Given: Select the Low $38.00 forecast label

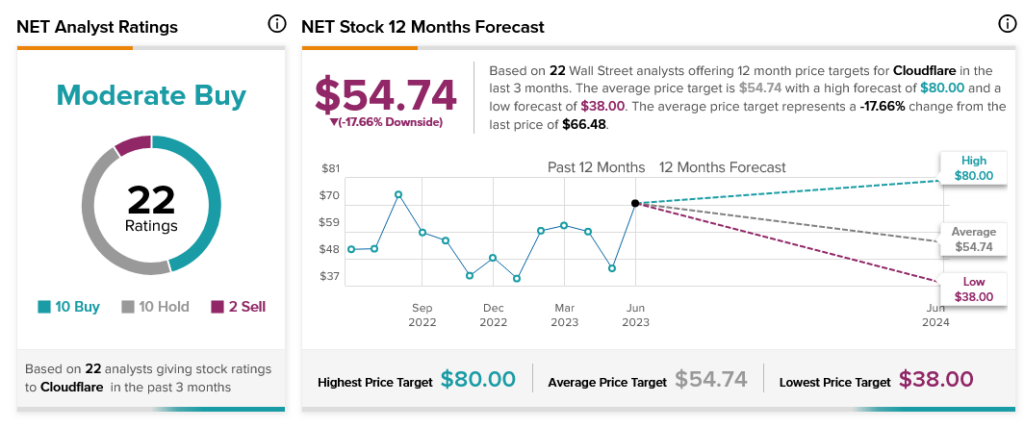Looking at the screenshot, I should point(973,289).
